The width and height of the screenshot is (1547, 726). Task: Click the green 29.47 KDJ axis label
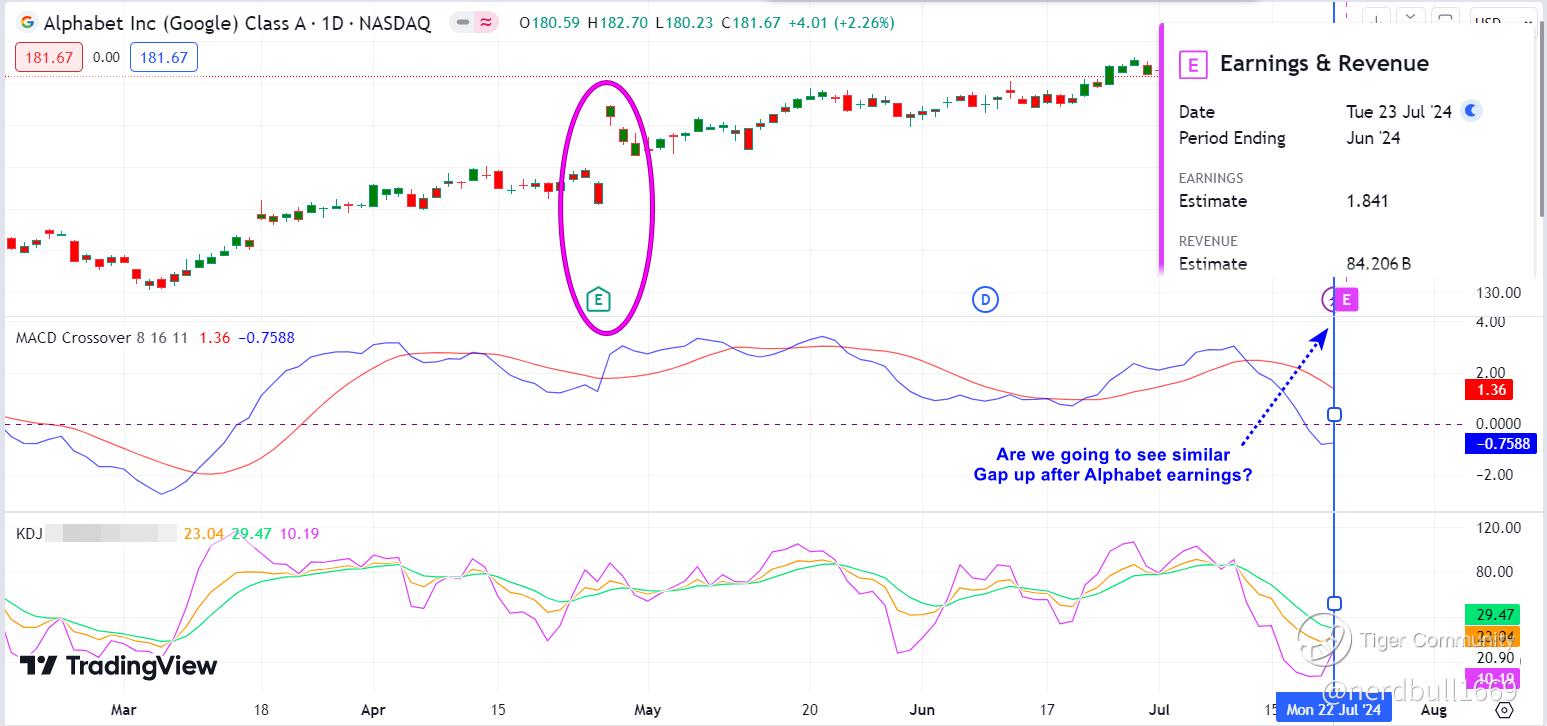tap(1492, 615)
